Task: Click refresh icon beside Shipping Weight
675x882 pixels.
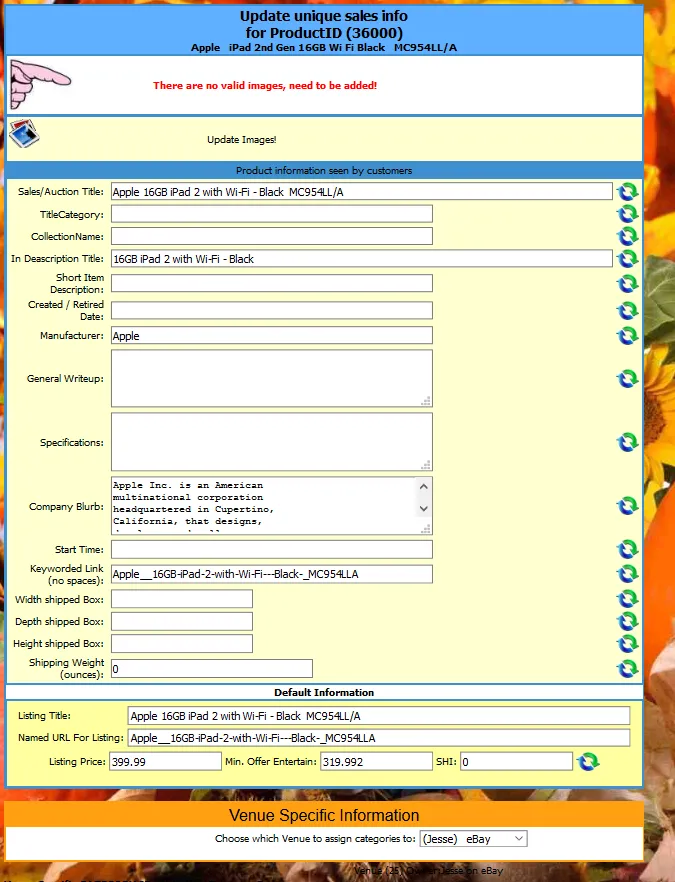Action: click(x=627, y=669)
